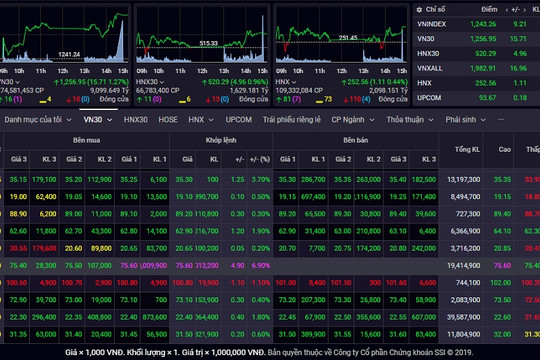Viewport: 540px width, 360px height.
Task: Click the Cao column header
Action: pos(505,150)
